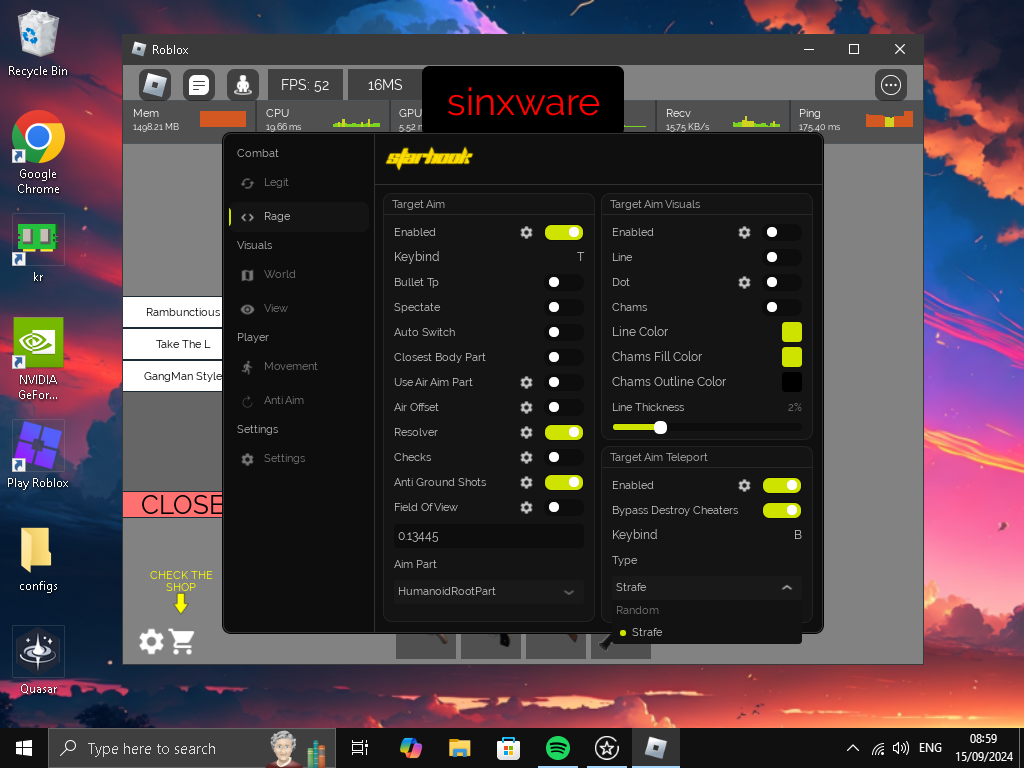1024x768 pixels.
Task: Enable the Chams toggle
Action: click(x=782, y=308)
